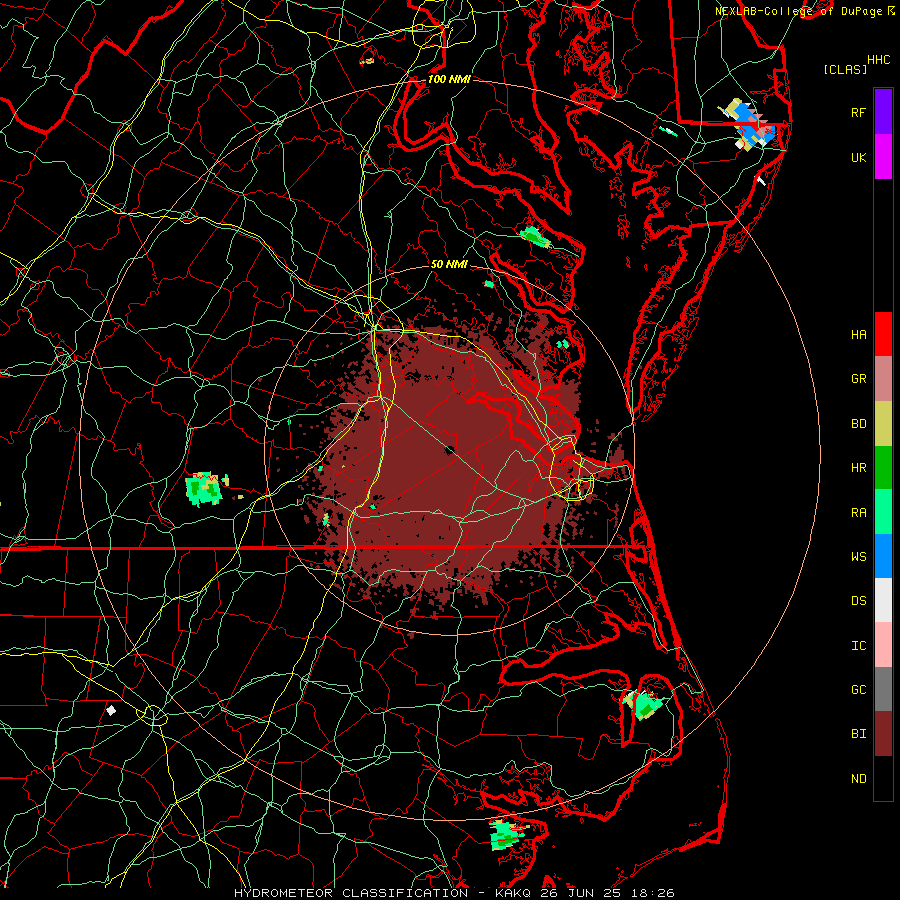Click the small white echo in the southwest
Image resolution: width=900 pixels, height=900 pixels.
pos(111,711)
